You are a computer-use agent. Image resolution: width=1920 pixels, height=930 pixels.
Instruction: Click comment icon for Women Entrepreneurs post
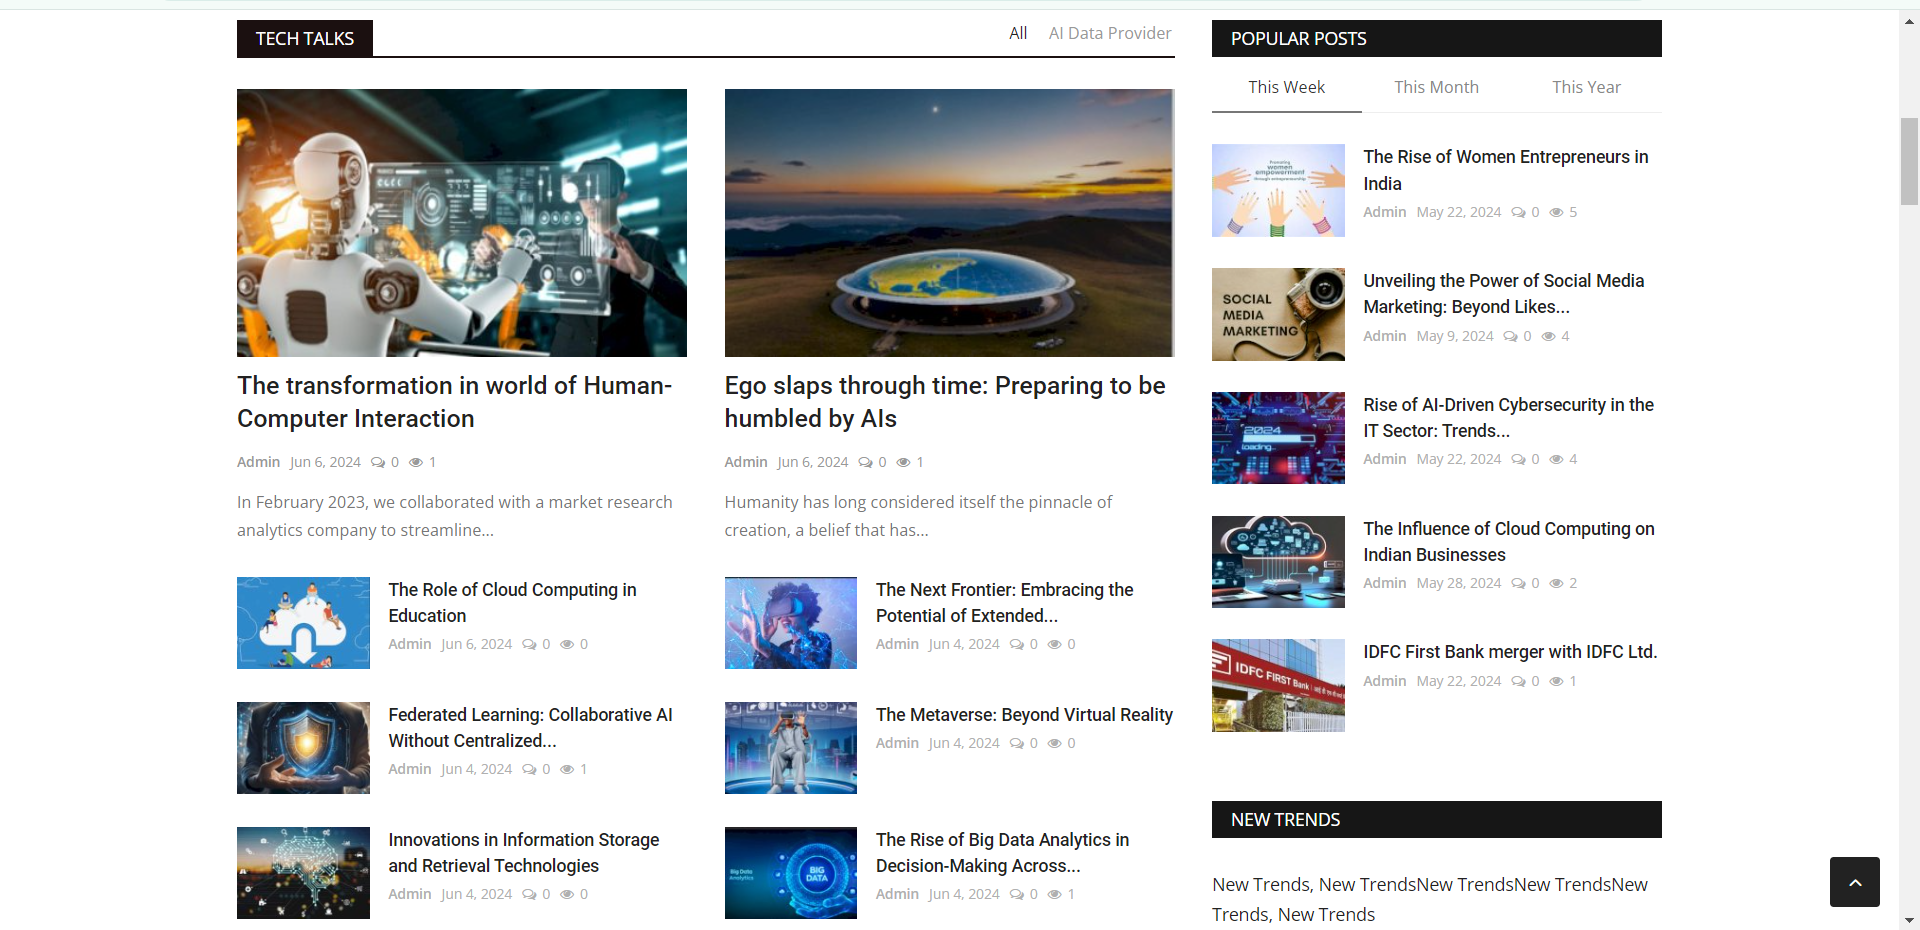tap(1519, 212)
